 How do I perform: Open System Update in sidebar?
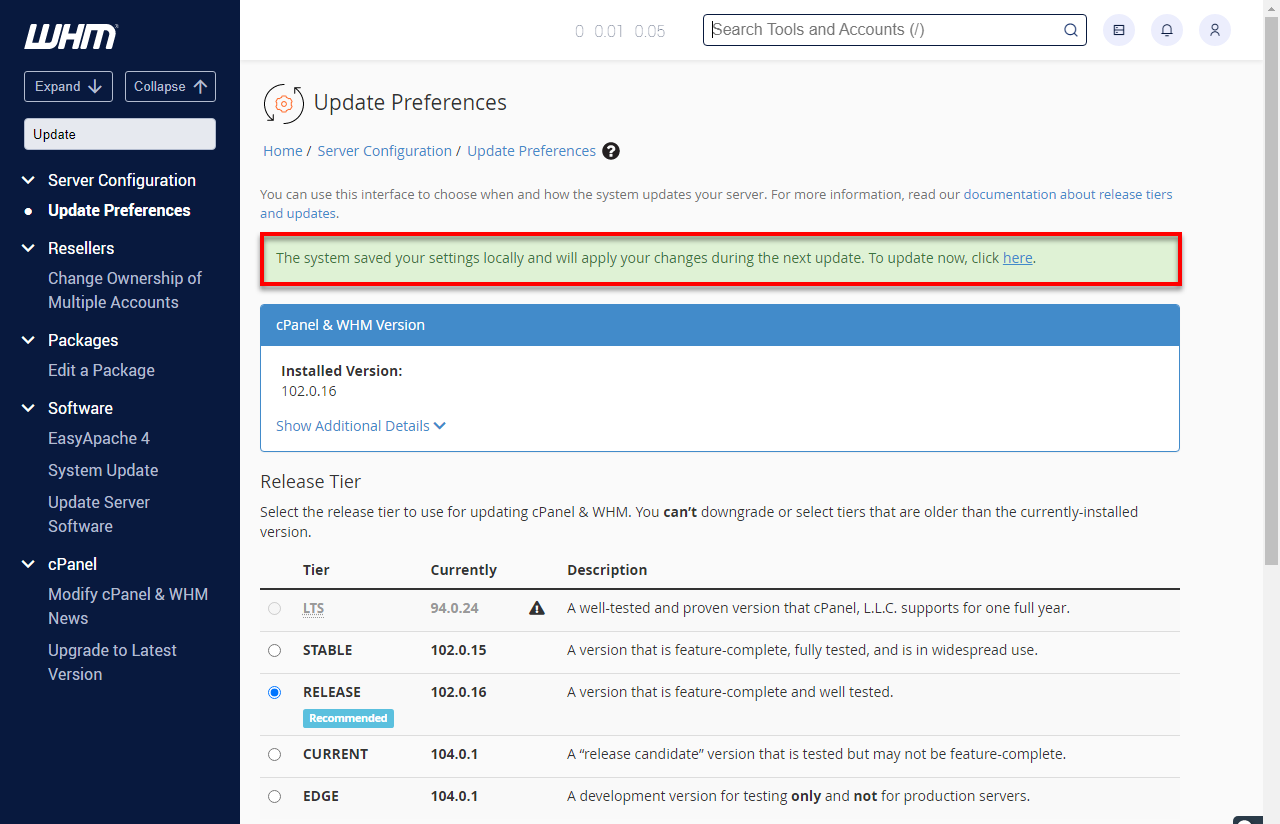103,470
